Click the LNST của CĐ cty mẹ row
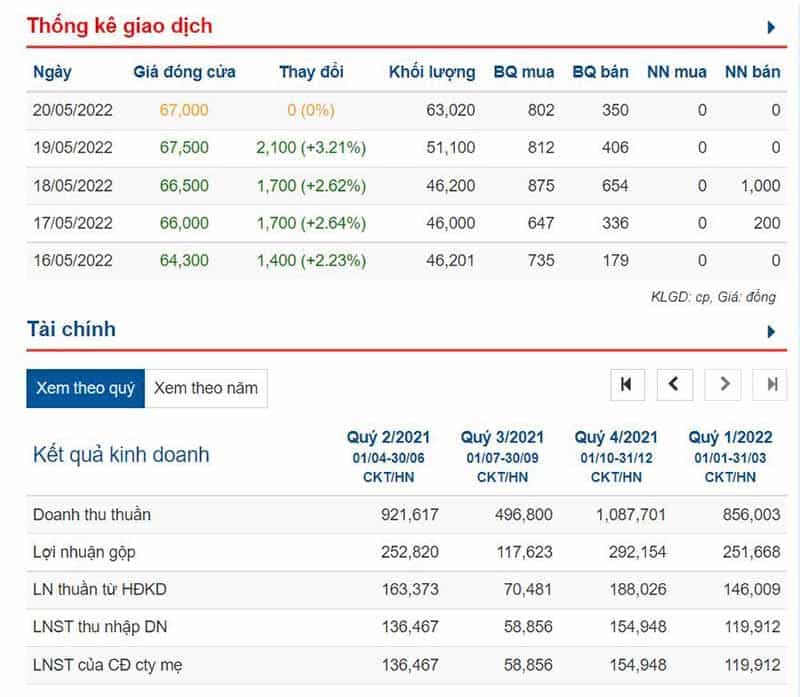The width and height of the screenshot is (800, 697). coord(107,664)
